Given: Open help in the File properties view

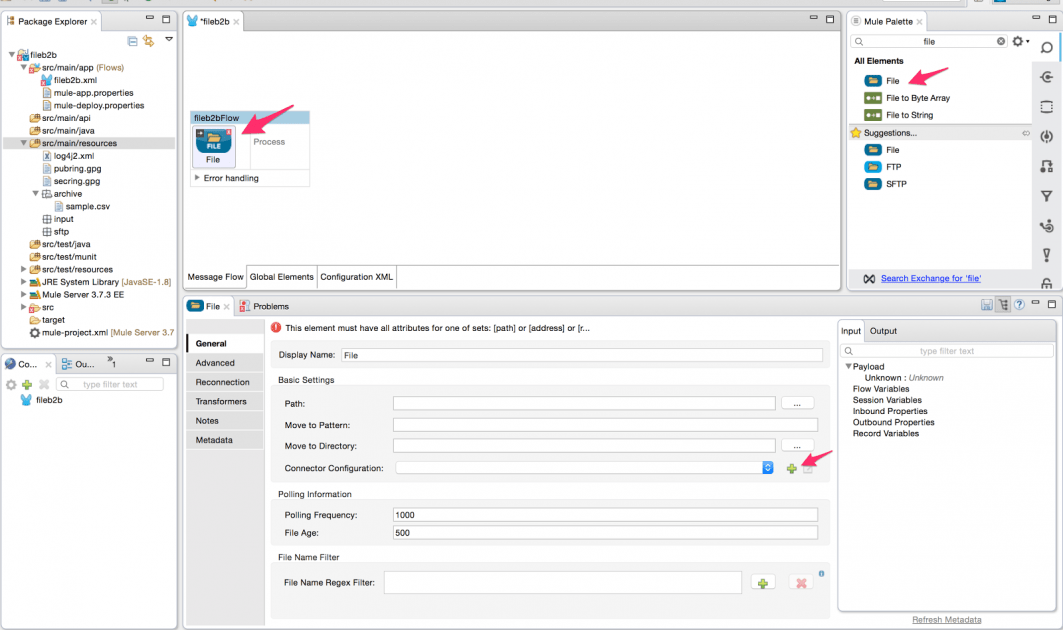Looking at the screenshot, I should [1019, 305].
